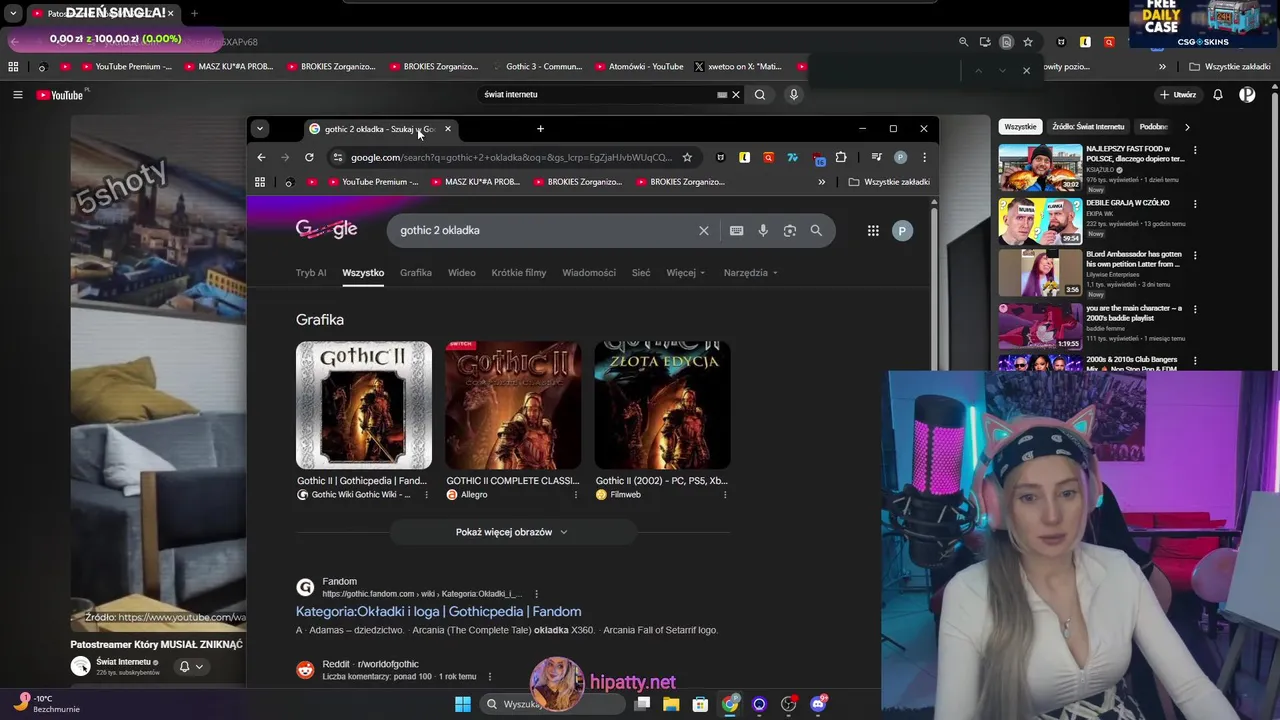Show more bookmarks in YouTube window bar
The image size is (1280, 720).
click(1162, 67)
